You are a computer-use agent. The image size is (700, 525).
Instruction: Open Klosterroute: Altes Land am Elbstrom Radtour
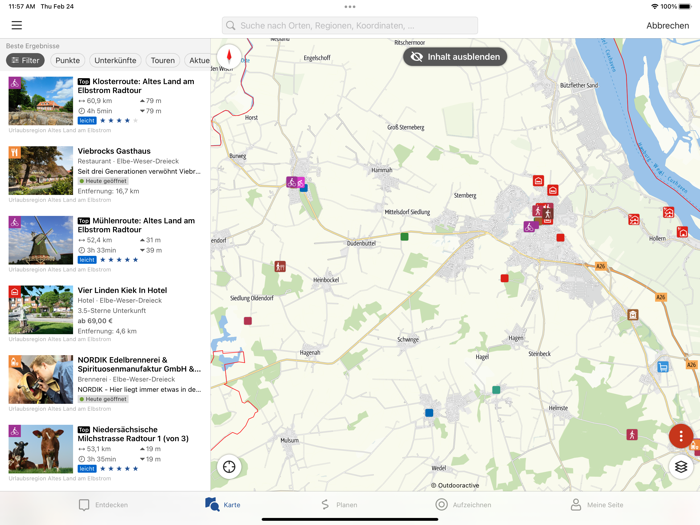click(x=136, y=86)
